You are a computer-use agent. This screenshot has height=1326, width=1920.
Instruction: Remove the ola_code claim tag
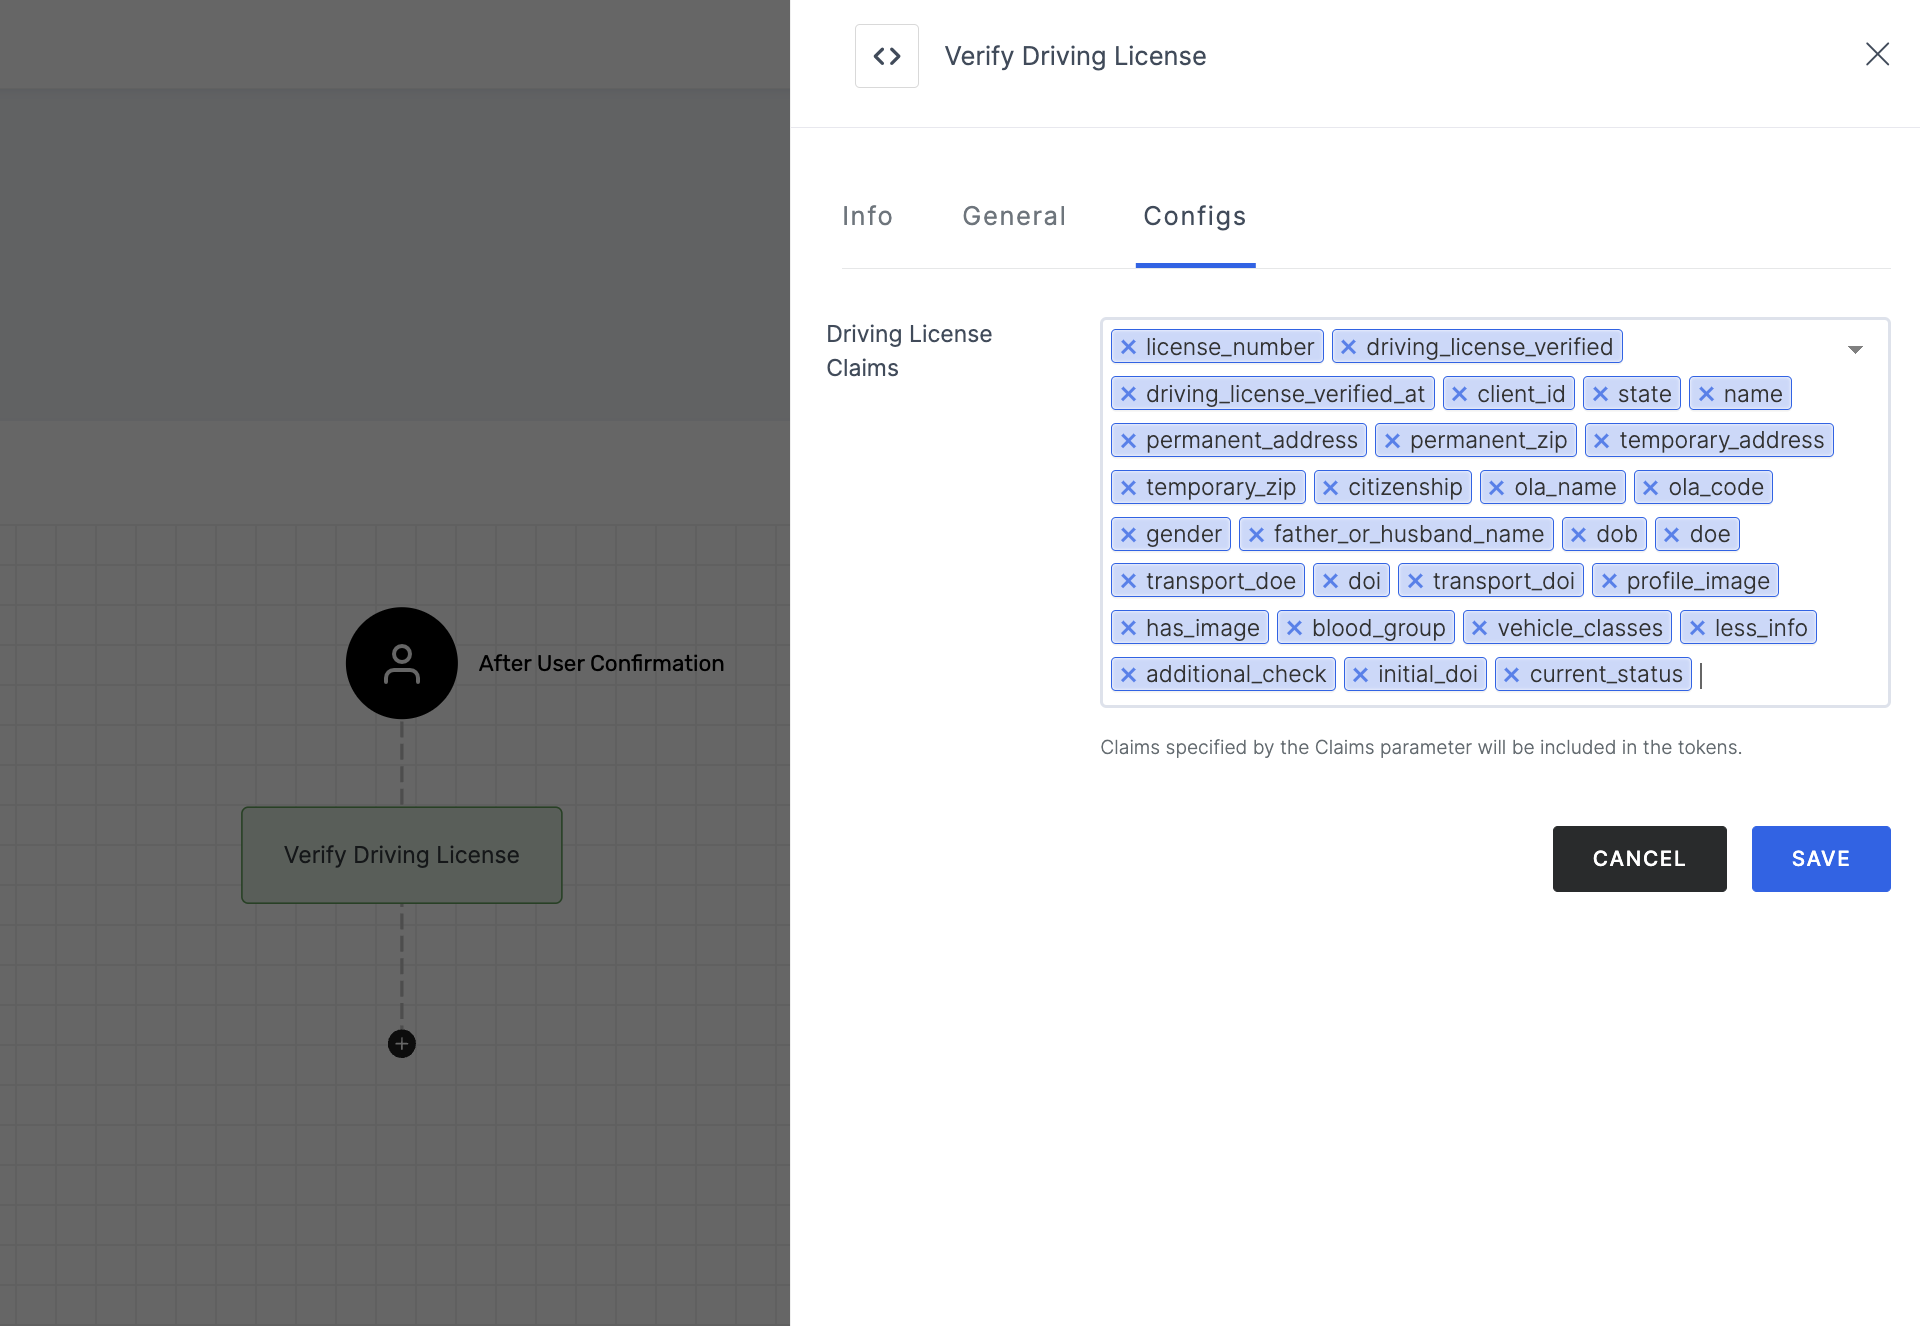1650,488
